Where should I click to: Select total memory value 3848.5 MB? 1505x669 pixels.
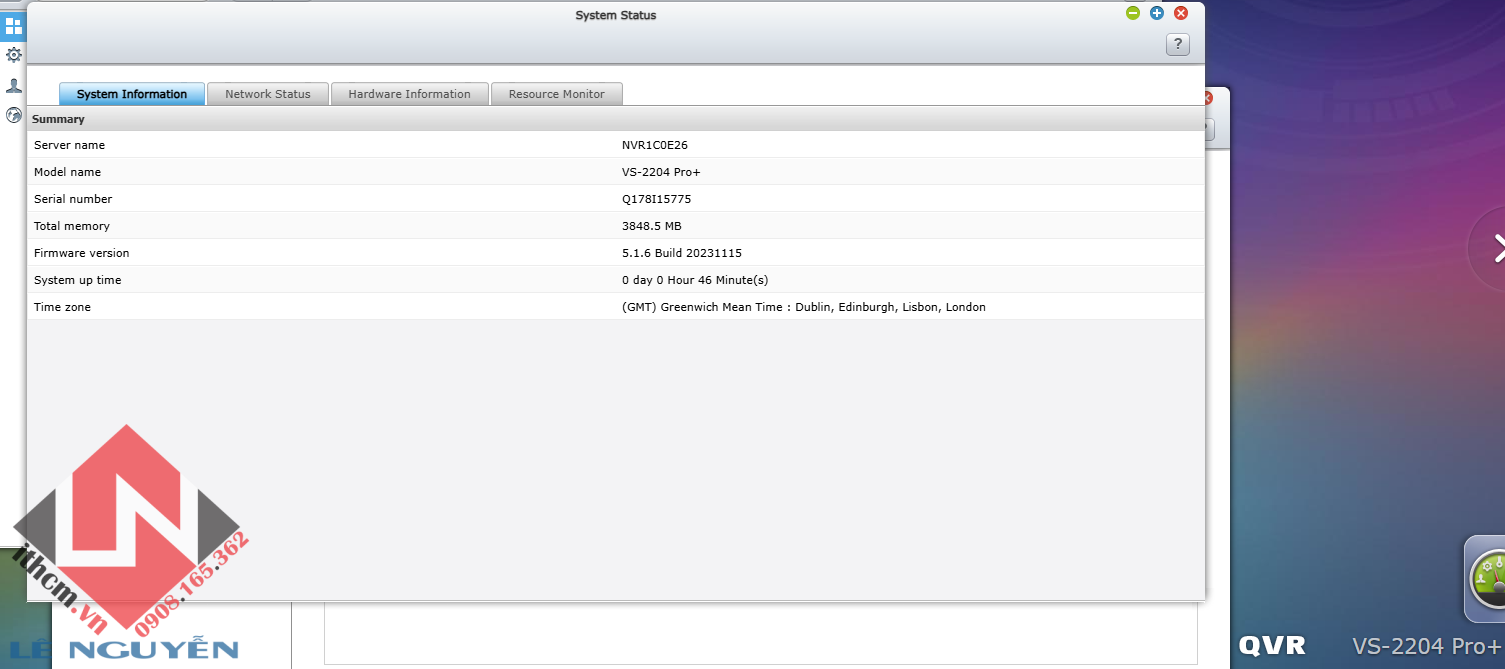pos(652,226)
